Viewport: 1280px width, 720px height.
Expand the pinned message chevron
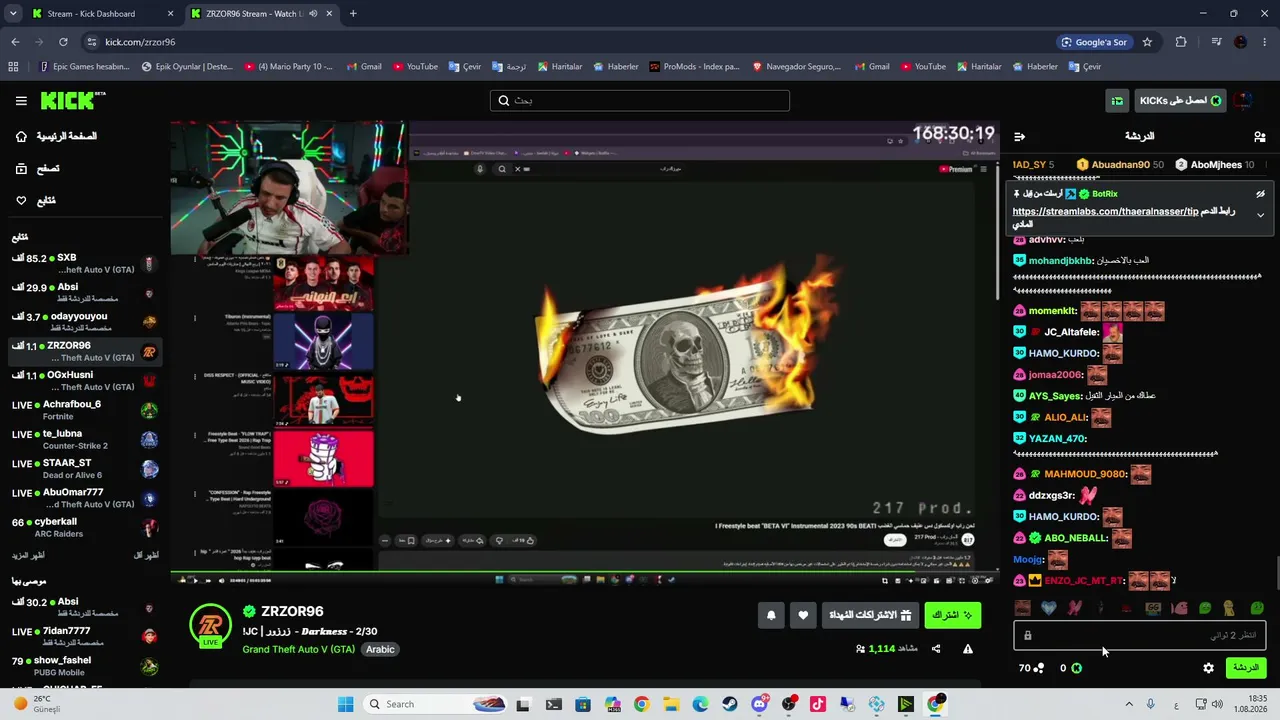(x=1260, y=215)
